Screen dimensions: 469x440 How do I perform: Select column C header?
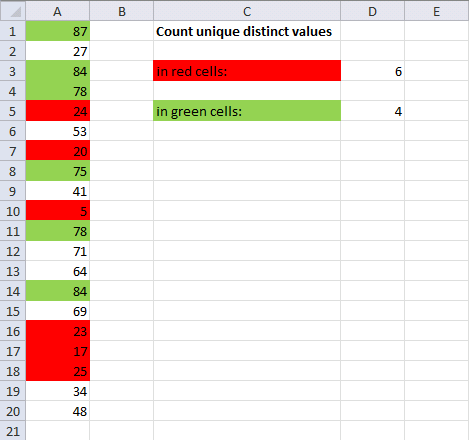(x=247, y=11)
